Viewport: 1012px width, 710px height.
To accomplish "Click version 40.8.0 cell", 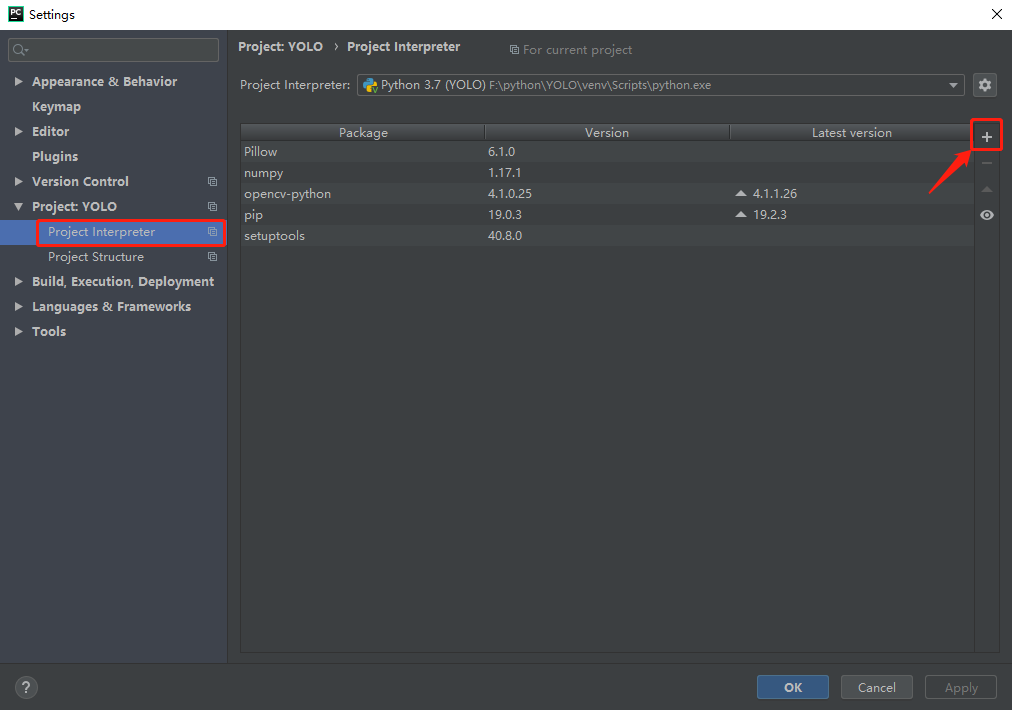I will pyautogui.click(x=505, y=236).
